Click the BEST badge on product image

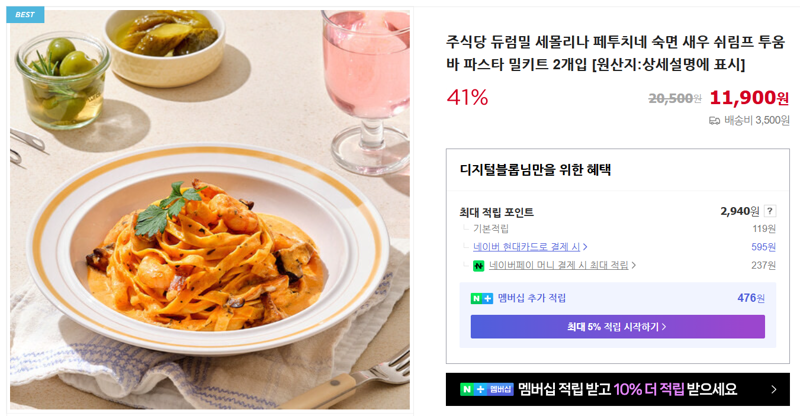25,14
